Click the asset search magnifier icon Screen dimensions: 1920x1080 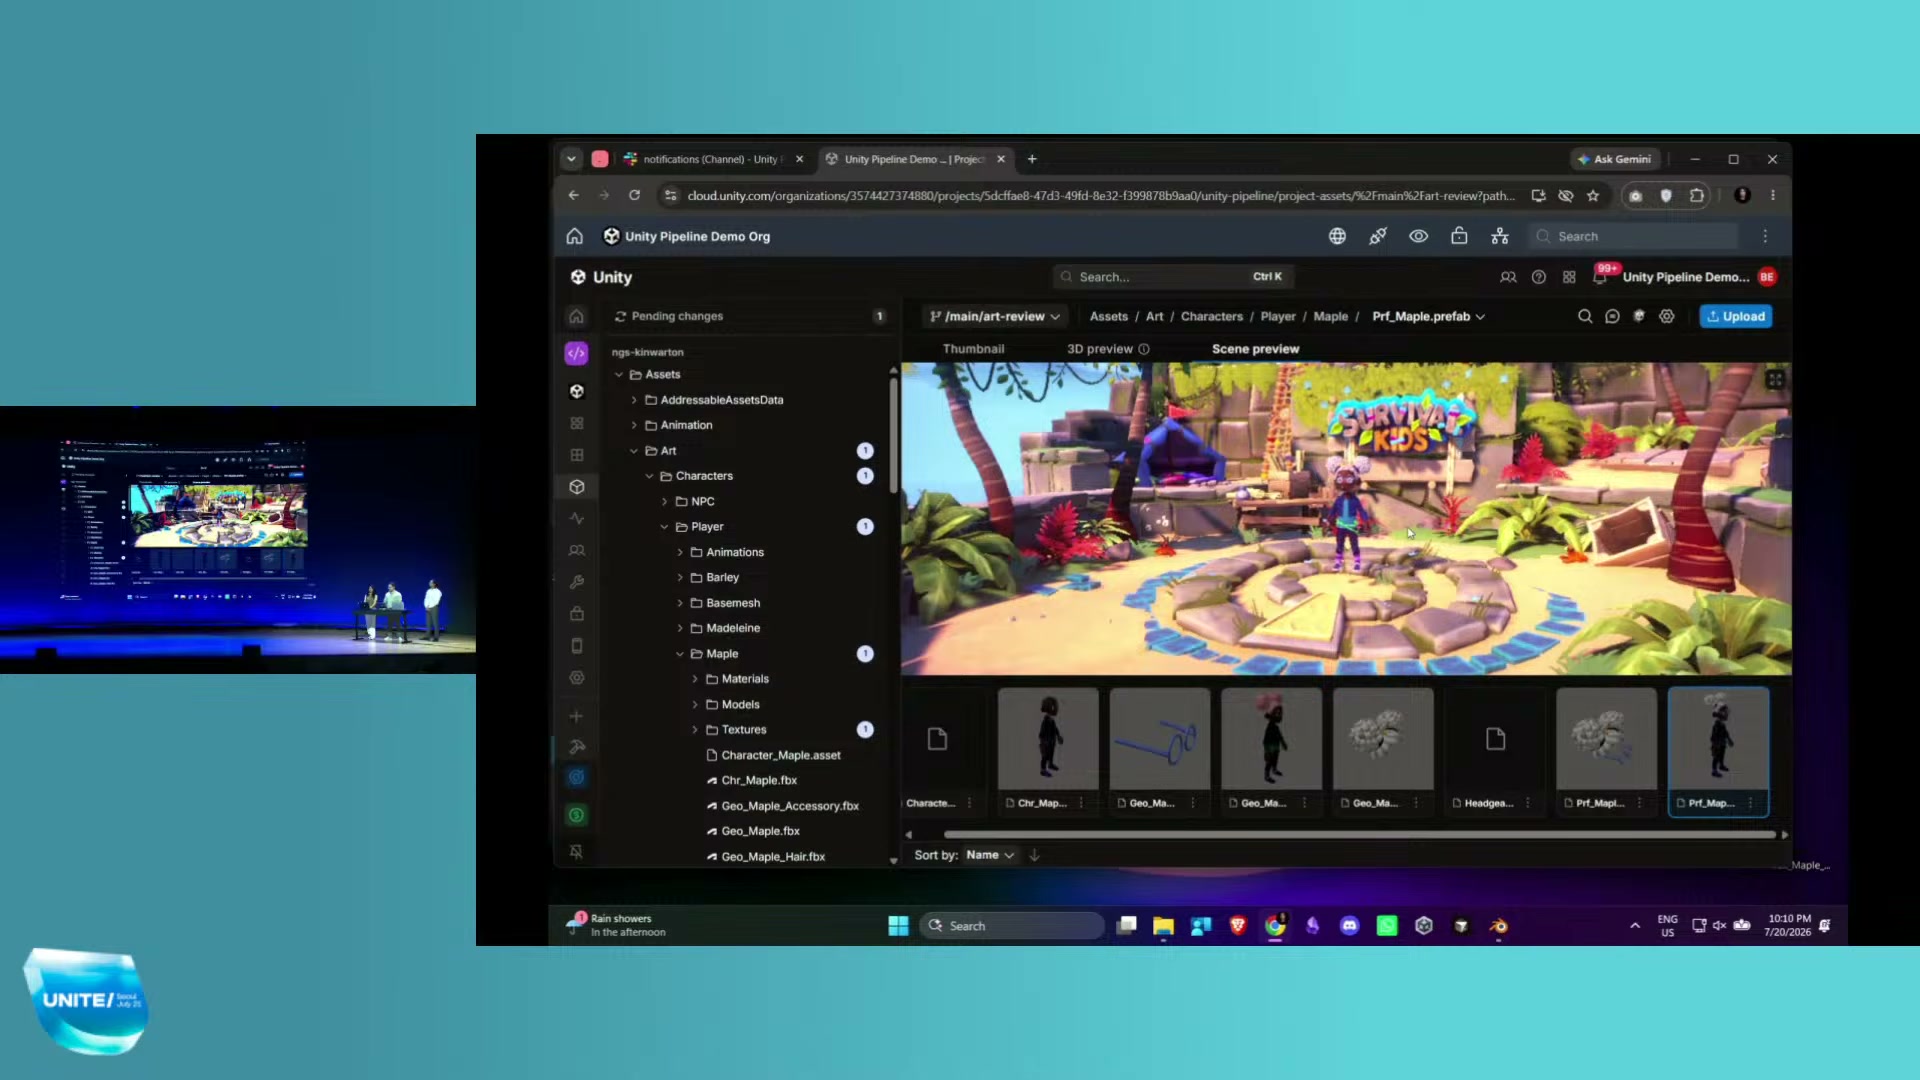coord(1585,317)
